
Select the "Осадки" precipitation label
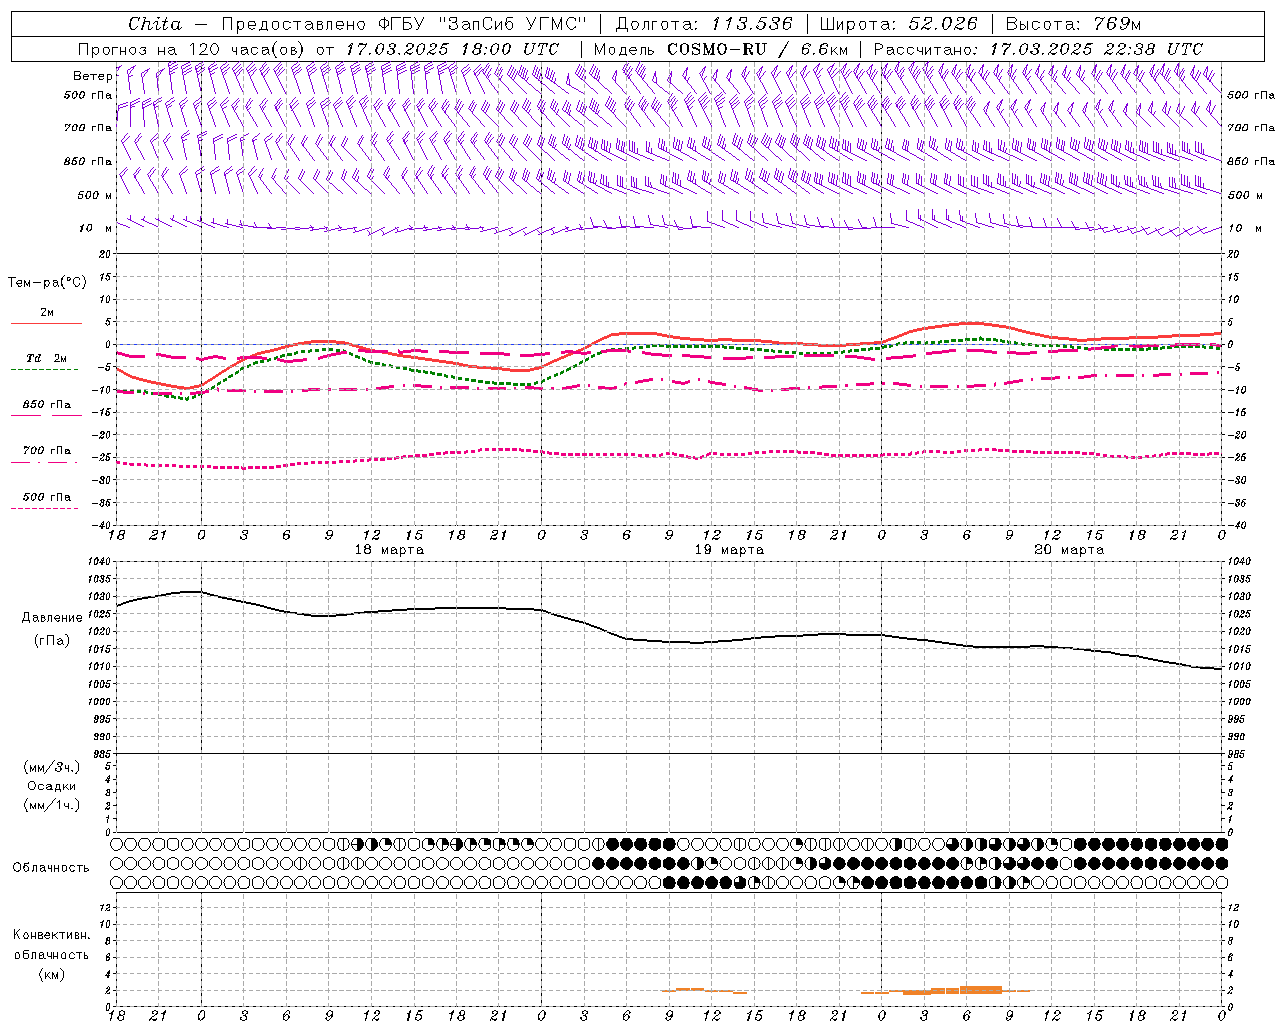point(52,786)
